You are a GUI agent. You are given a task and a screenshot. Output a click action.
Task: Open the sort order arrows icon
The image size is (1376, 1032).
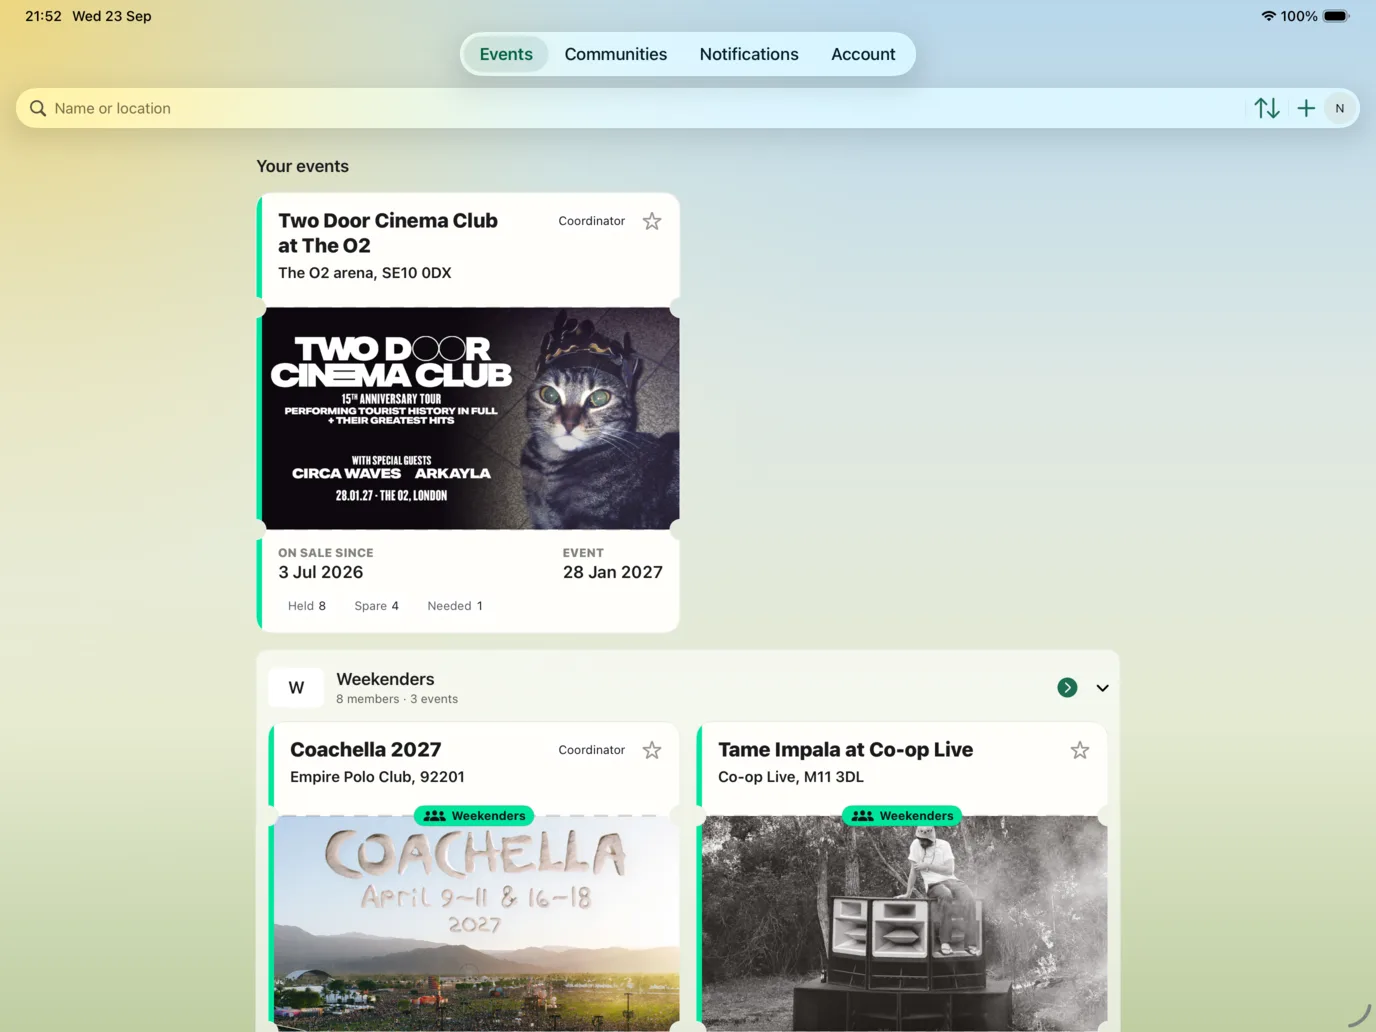tap(1267, 108)
